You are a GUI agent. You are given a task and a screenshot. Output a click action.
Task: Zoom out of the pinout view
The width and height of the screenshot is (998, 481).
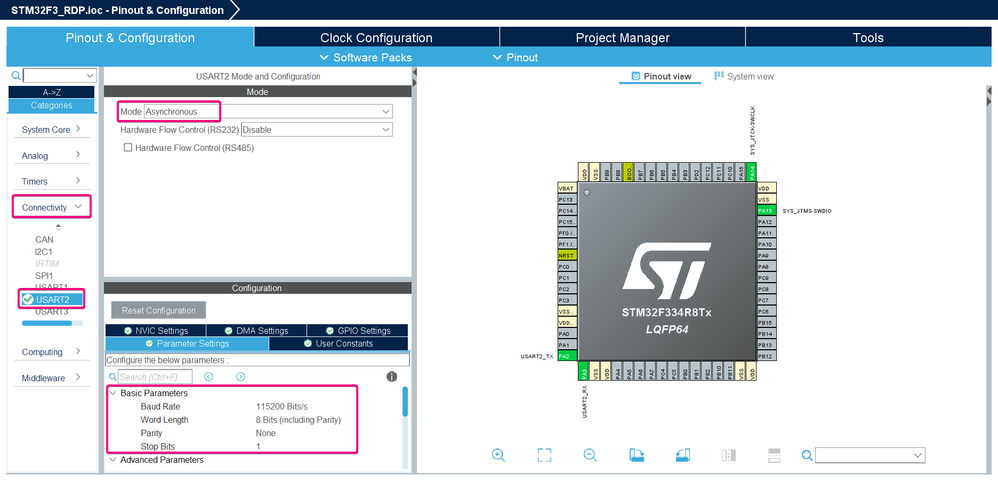pos(590,454)
